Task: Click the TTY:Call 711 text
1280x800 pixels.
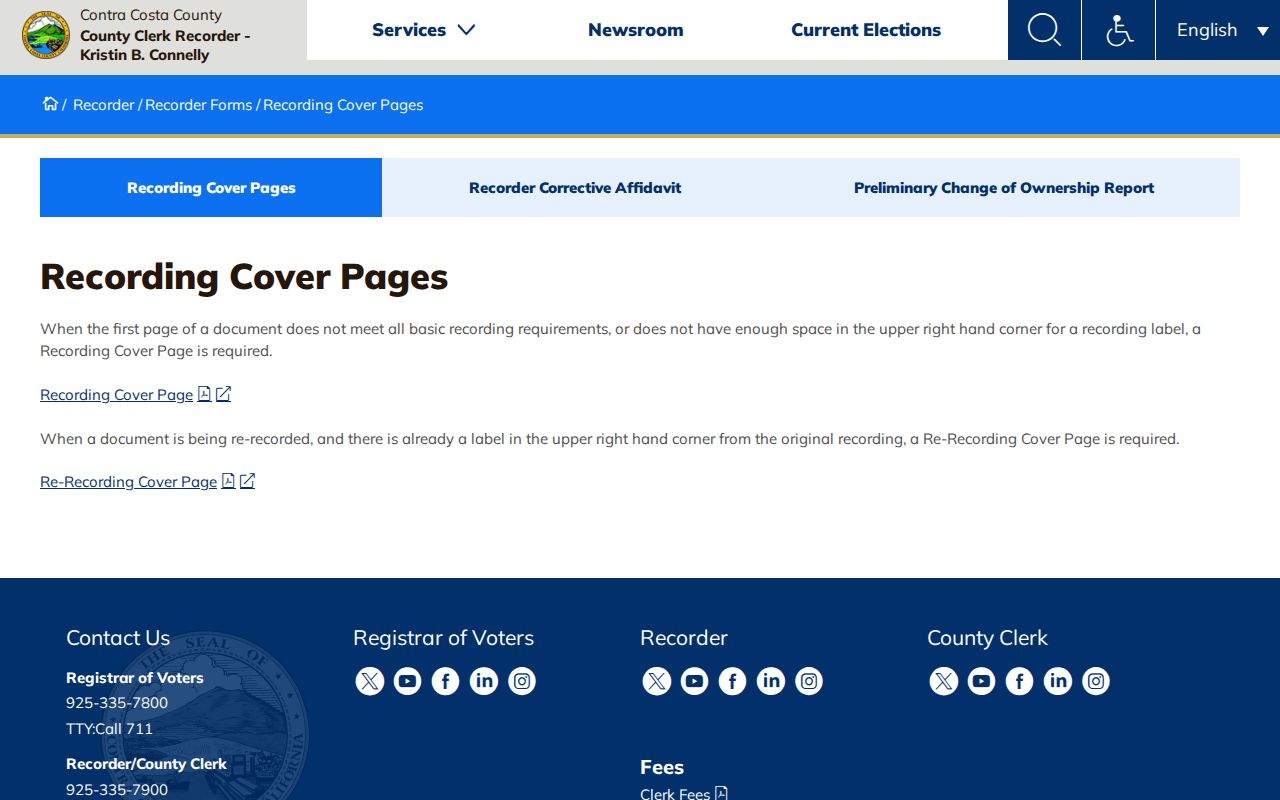Action: [x=110, y=729]
